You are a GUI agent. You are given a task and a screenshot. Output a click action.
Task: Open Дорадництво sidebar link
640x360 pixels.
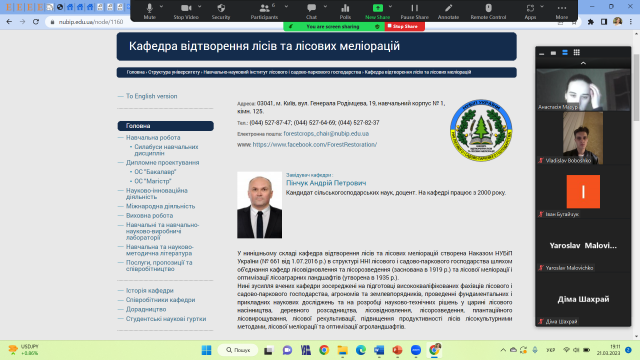click(x=146, y=309)
